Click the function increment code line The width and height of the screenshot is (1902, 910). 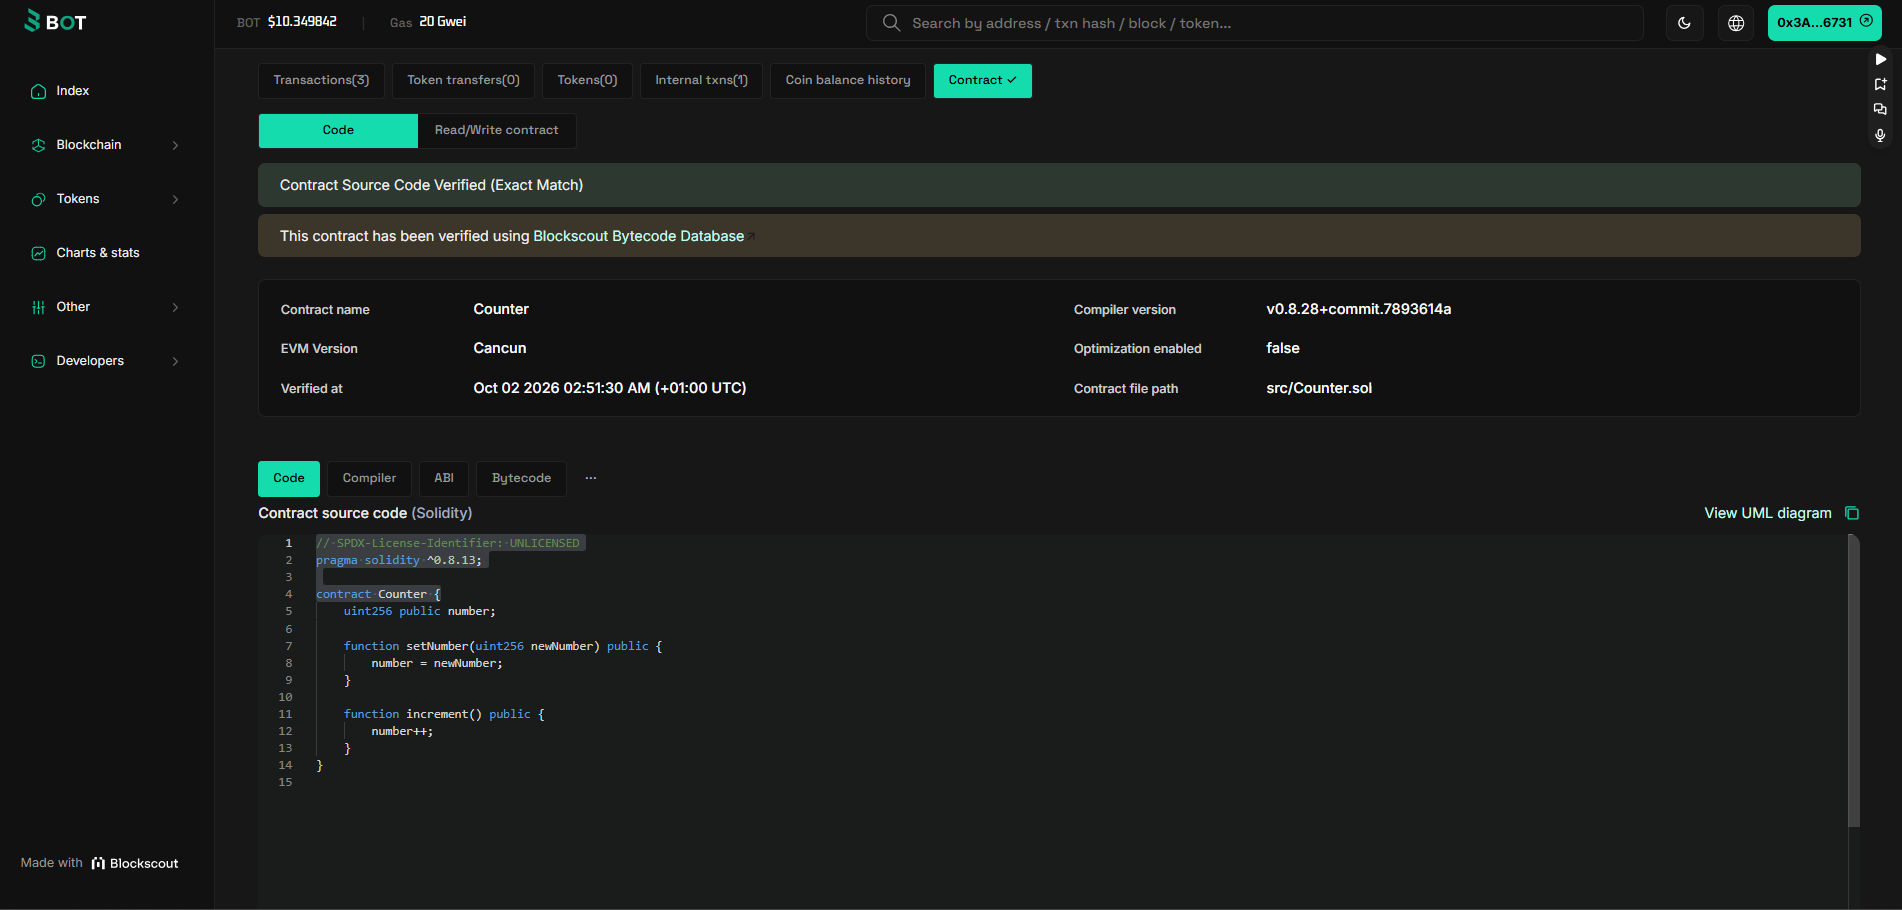tap(444, 714)
